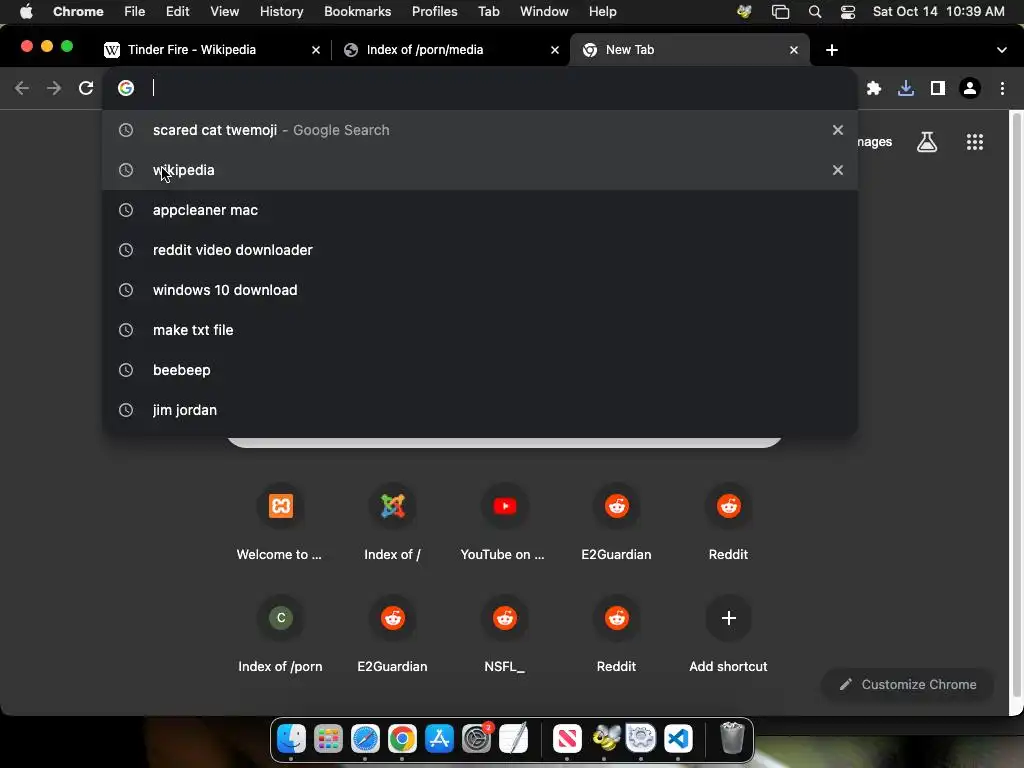Select the 'scared cat twemoji' search suggestion
1024x768 pixels.
tap(479, 130)
